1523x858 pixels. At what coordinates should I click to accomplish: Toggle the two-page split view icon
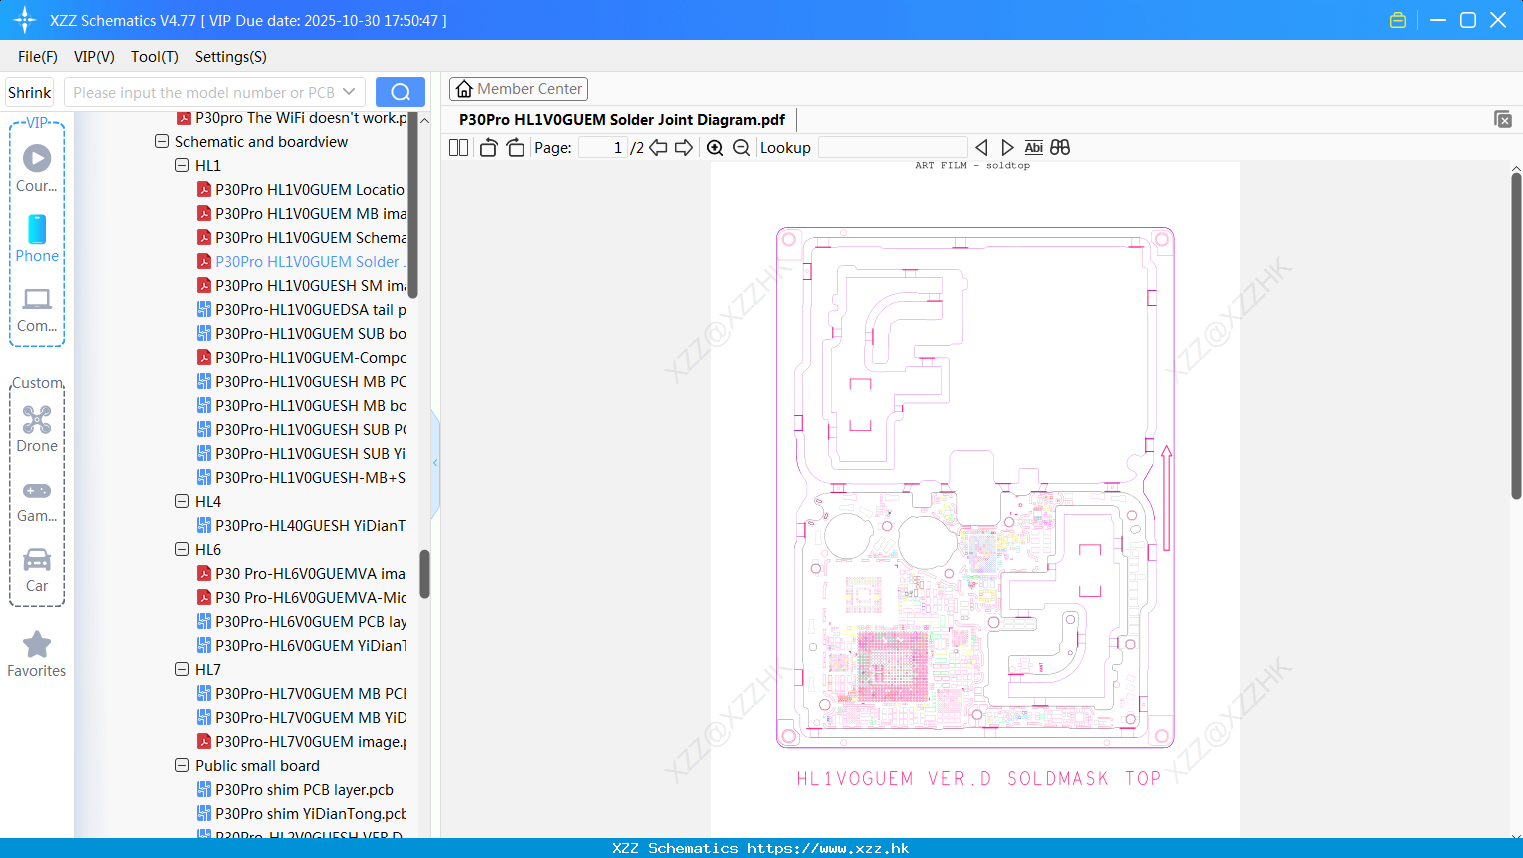(458, 148)
